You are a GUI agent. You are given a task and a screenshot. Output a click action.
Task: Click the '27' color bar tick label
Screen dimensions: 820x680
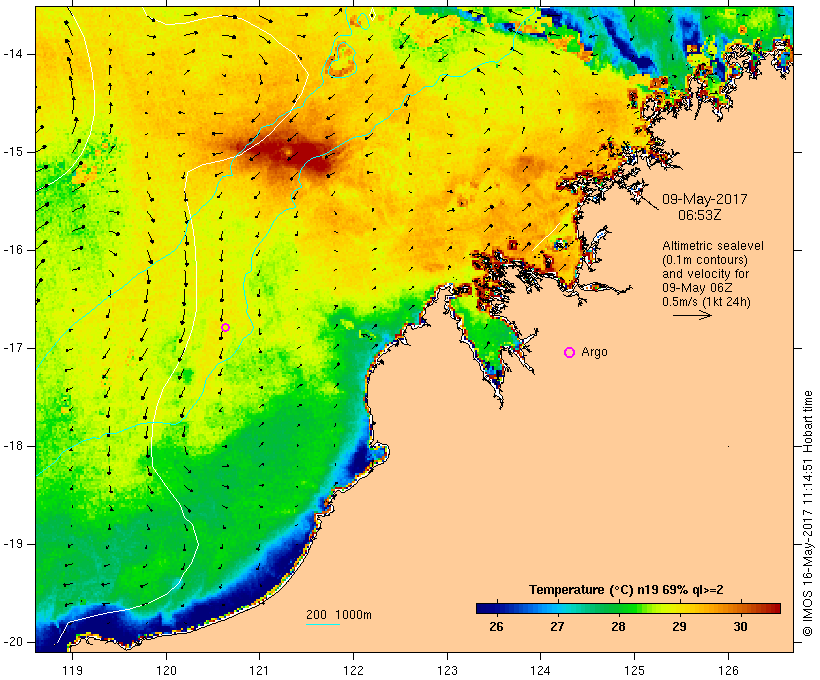pos(557,627)
